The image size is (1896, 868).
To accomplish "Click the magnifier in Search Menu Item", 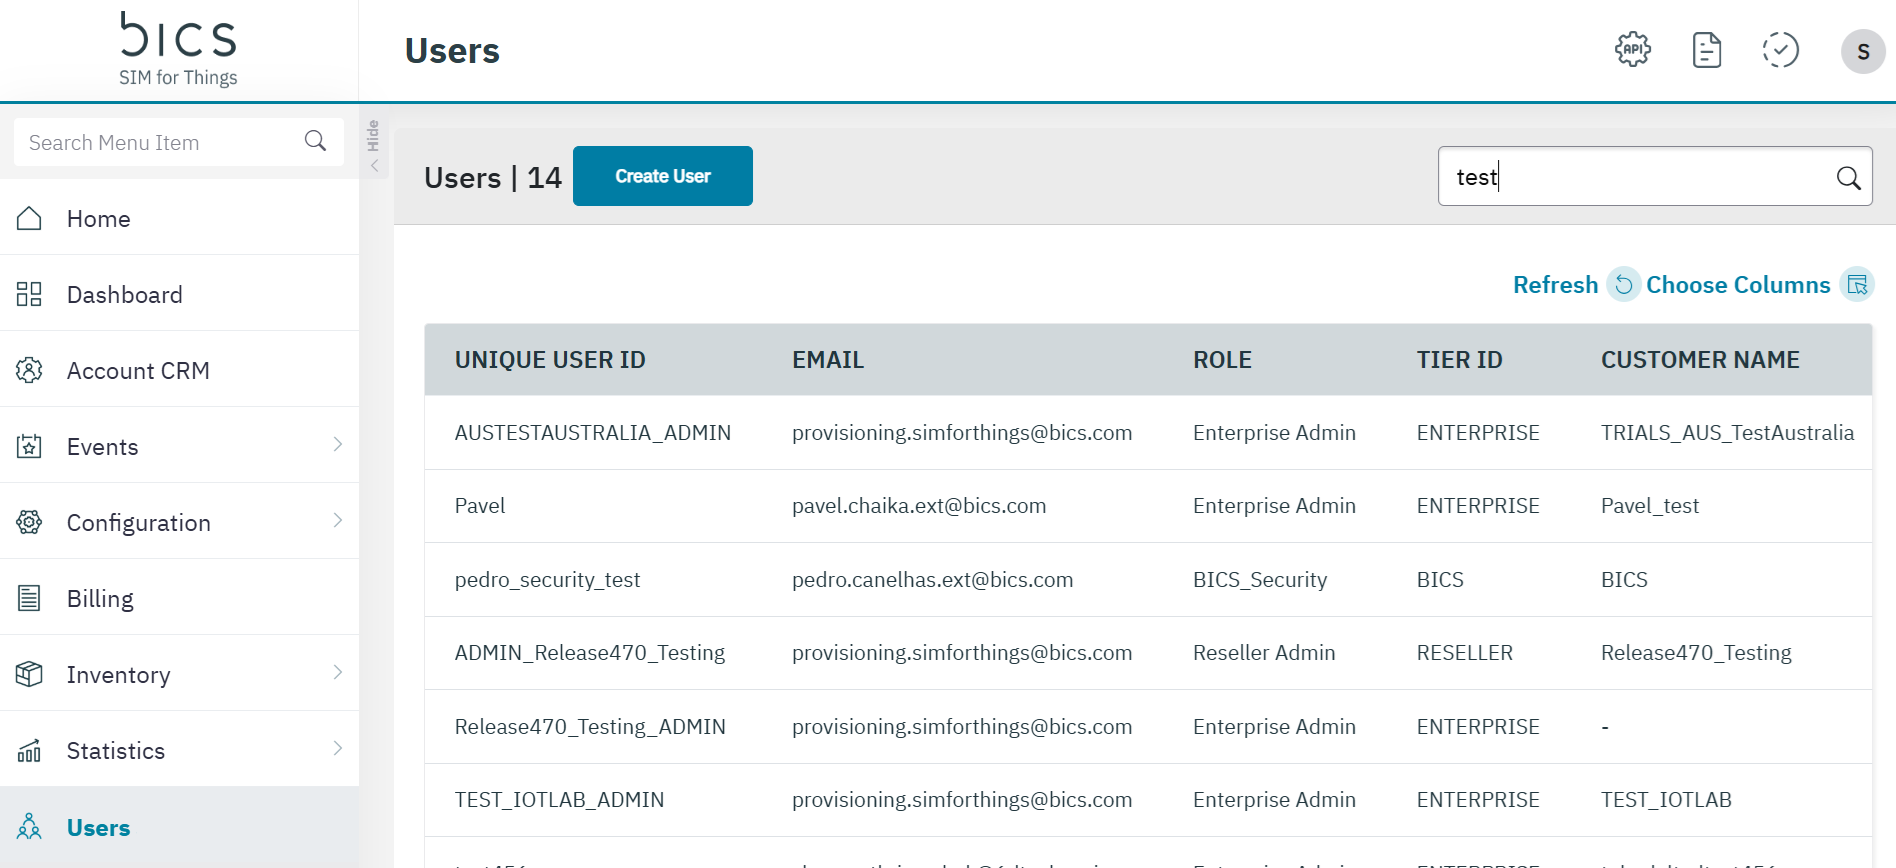I will click(x=315, y=141).
